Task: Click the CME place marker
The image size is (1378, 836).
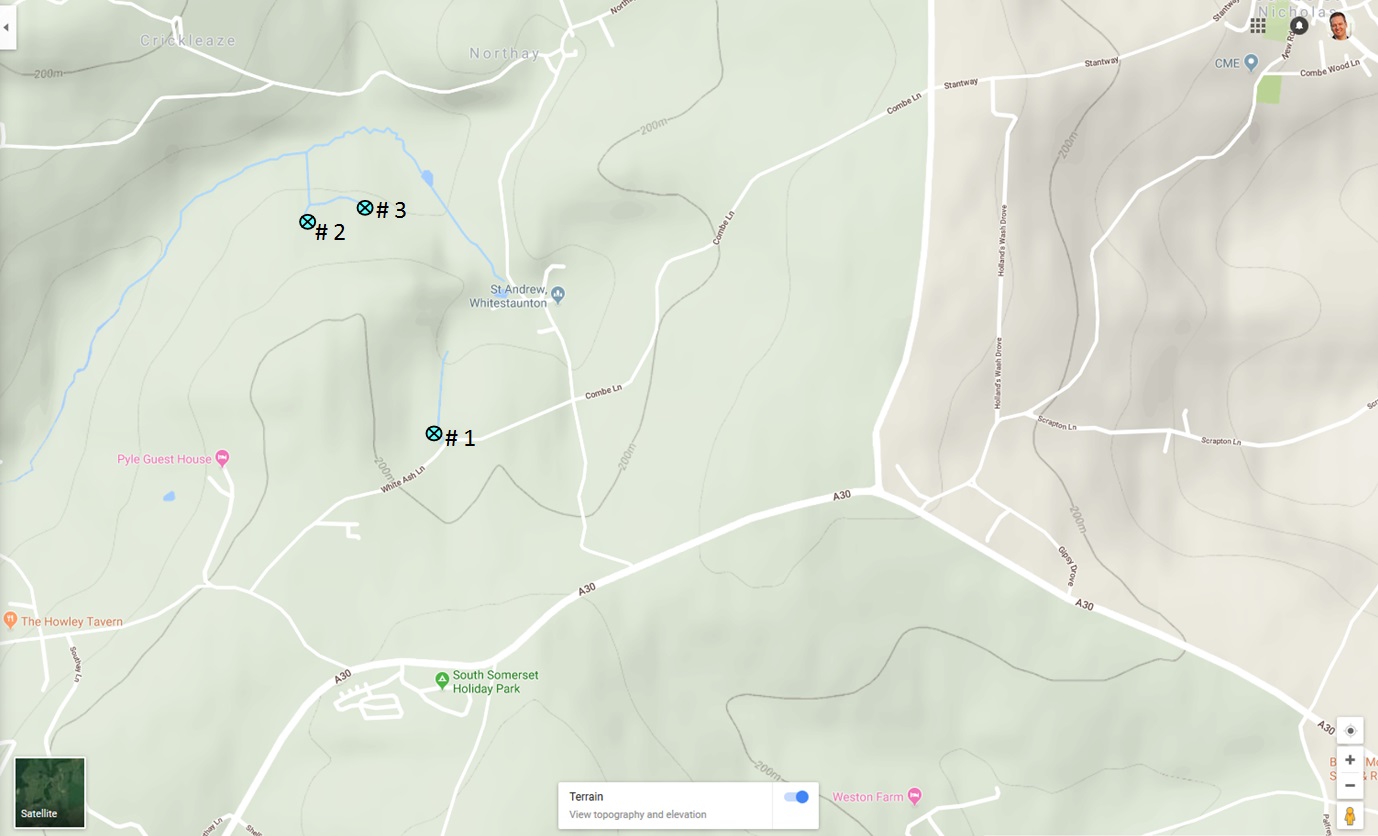Action: point(1251,63)
